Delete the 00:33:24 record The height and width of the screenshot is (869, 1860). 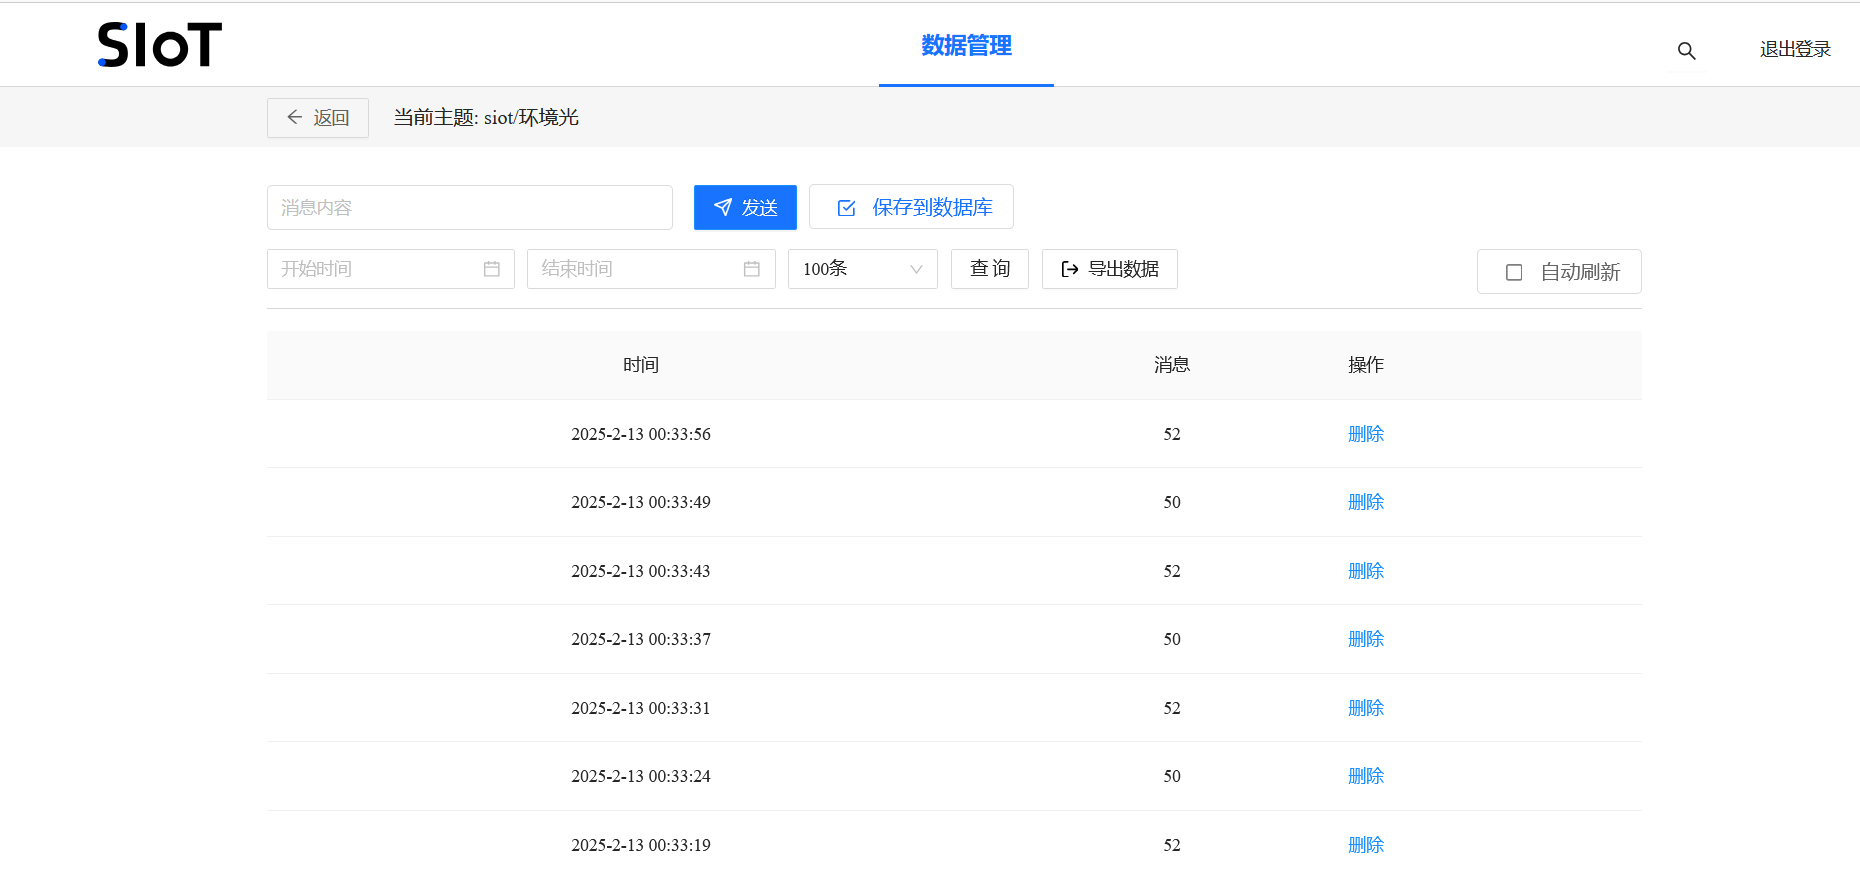point(1366,776)
